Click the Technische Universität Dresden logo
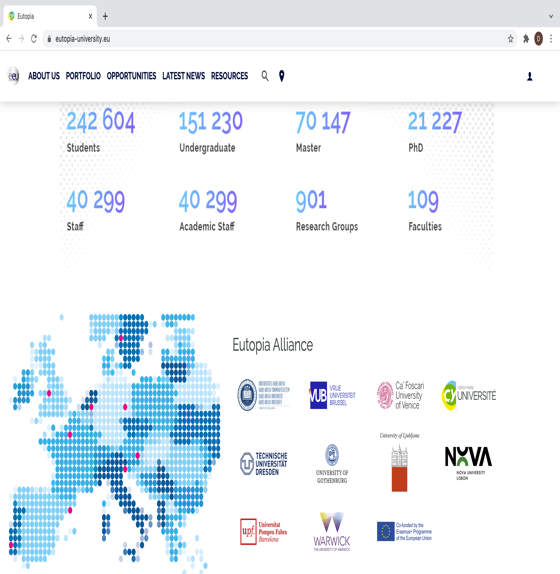 [264, 463]
